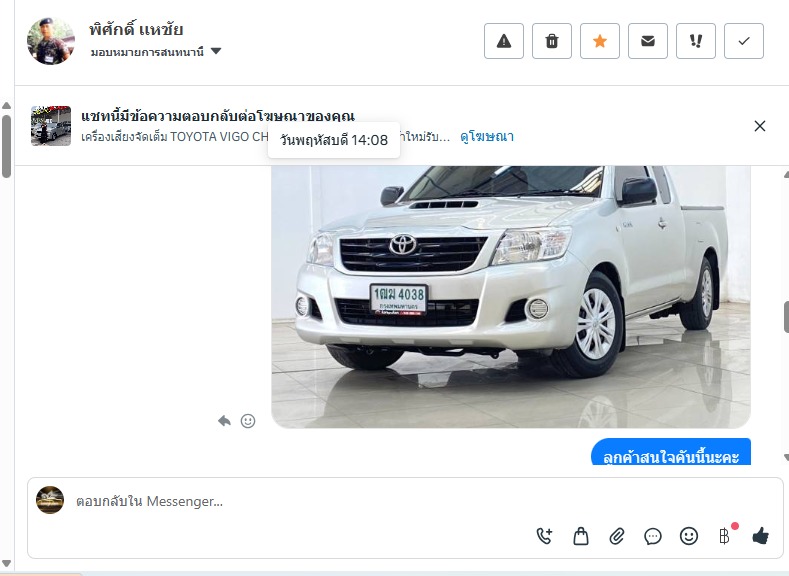
Task: Dismiss the ad reply banner
Action: click(x=760, y=126)
